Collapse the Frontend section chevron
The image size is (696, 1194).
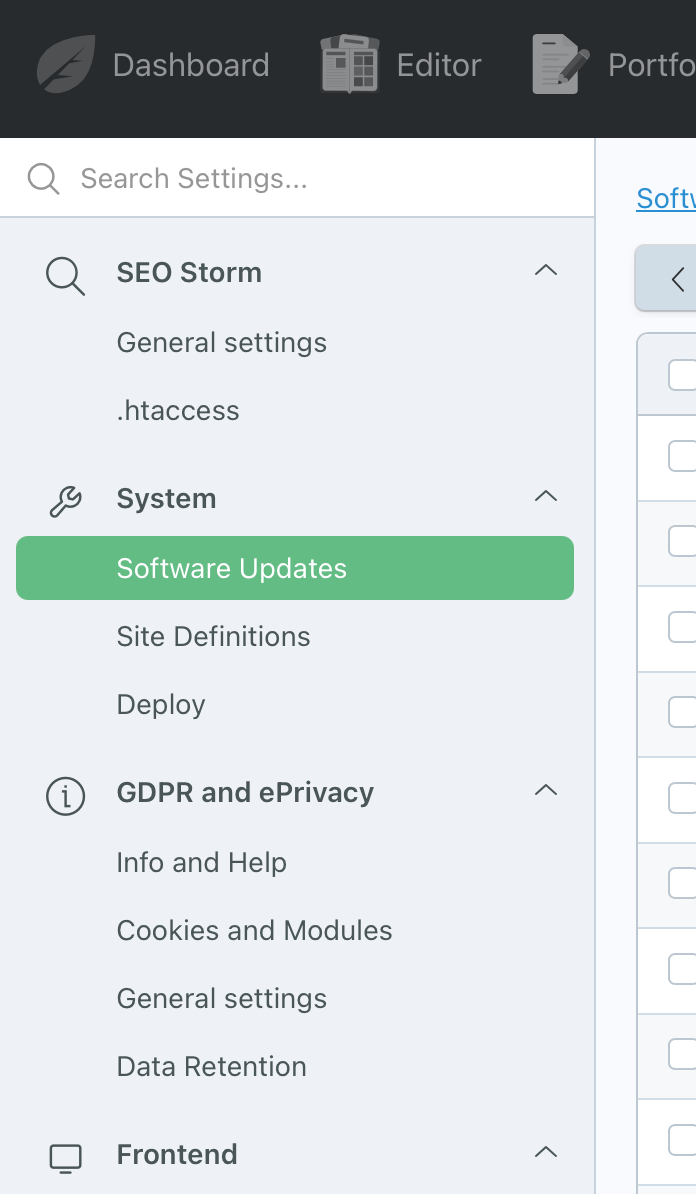[545, 1153]
